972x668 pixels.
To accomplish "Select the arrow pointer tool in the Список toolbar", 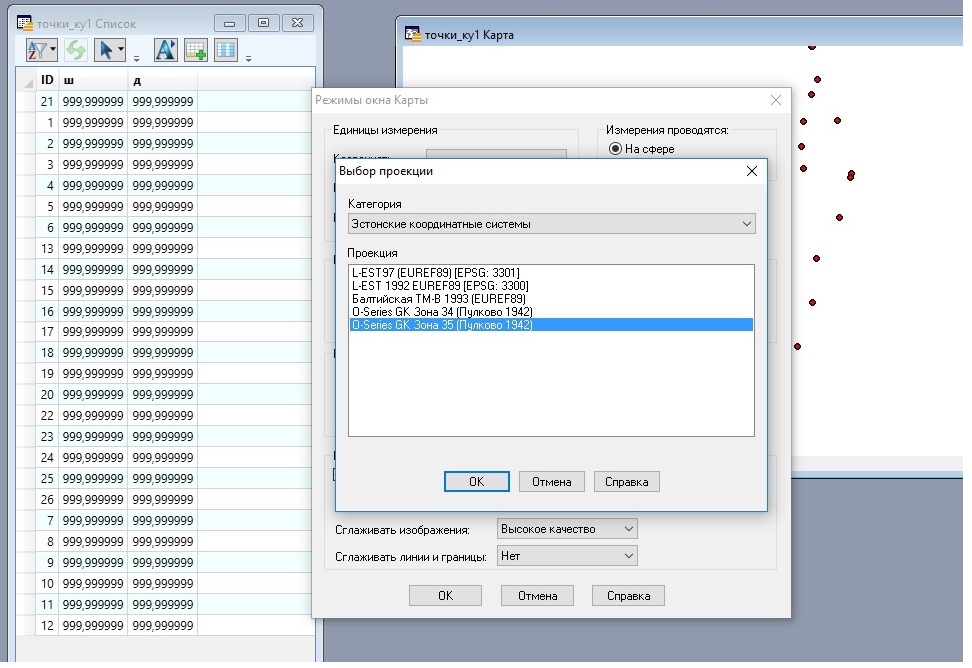I will 105,49.
